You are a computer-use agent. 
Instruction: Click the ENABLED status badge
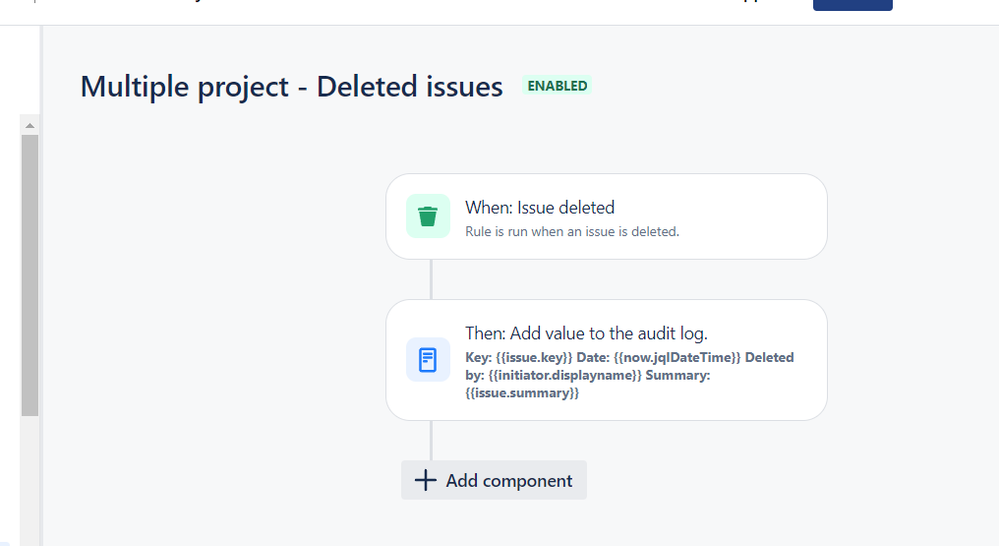click(557, 86)
